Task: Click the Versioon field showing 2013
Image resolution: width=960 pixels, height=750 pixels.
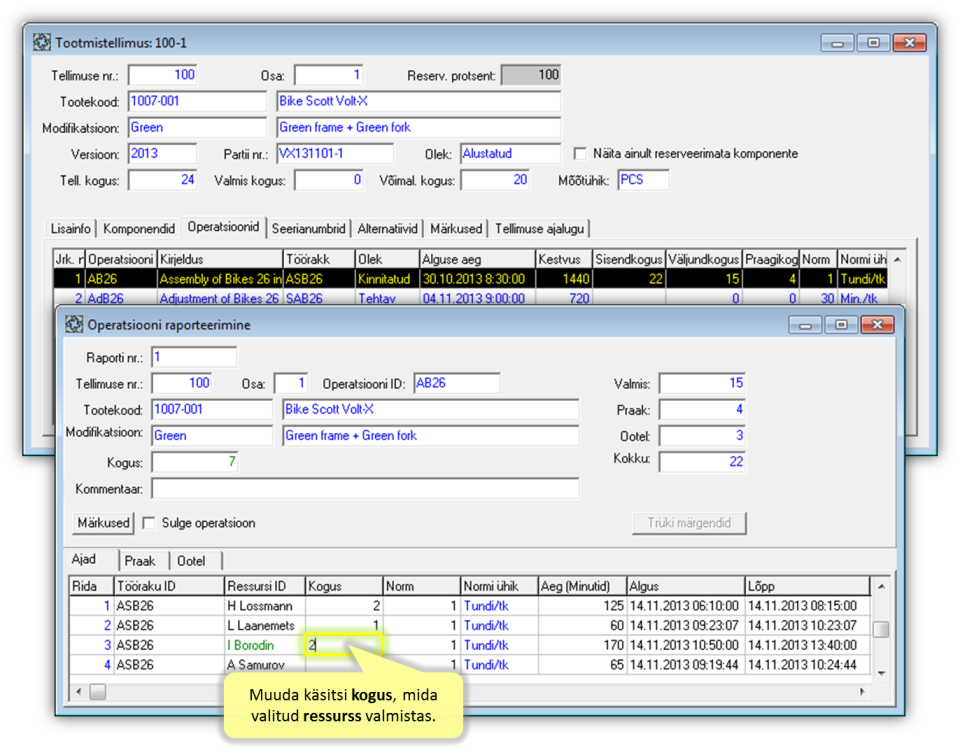Action: (x=163, y=154)
